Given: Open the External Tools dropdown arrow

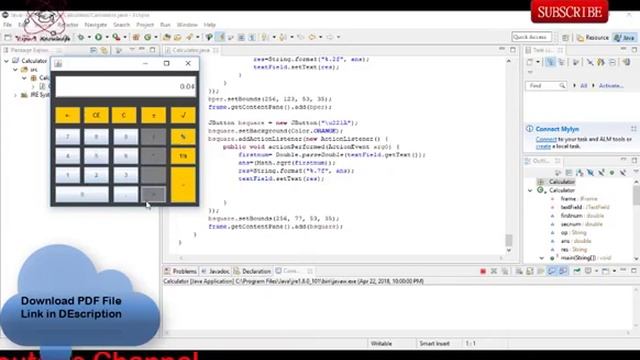Looking at the screenshot, I should tap(125, 37).
